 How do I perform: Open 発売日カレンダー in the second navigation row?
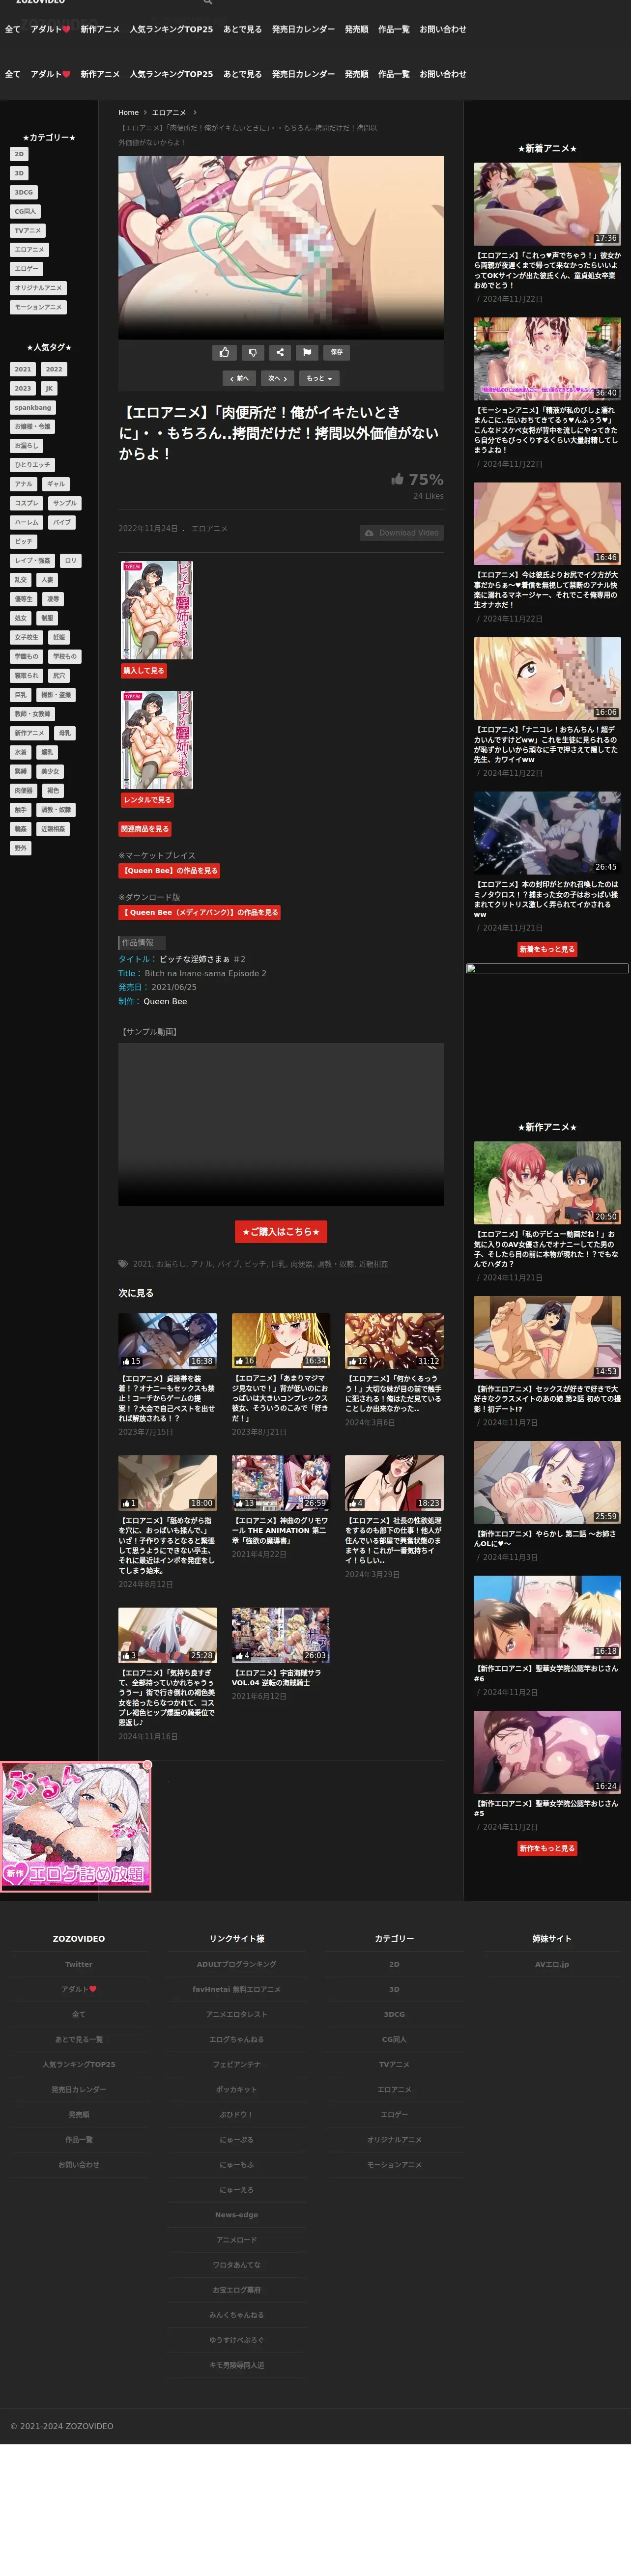pyautogui.click(x=303, y=74)
